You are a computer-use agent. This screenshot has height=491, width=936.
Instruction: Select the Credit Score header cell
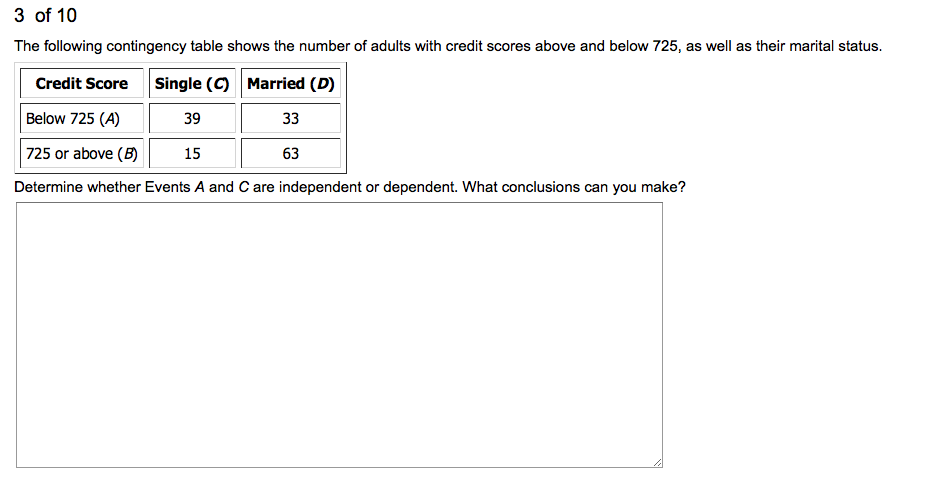pos(82,84)
